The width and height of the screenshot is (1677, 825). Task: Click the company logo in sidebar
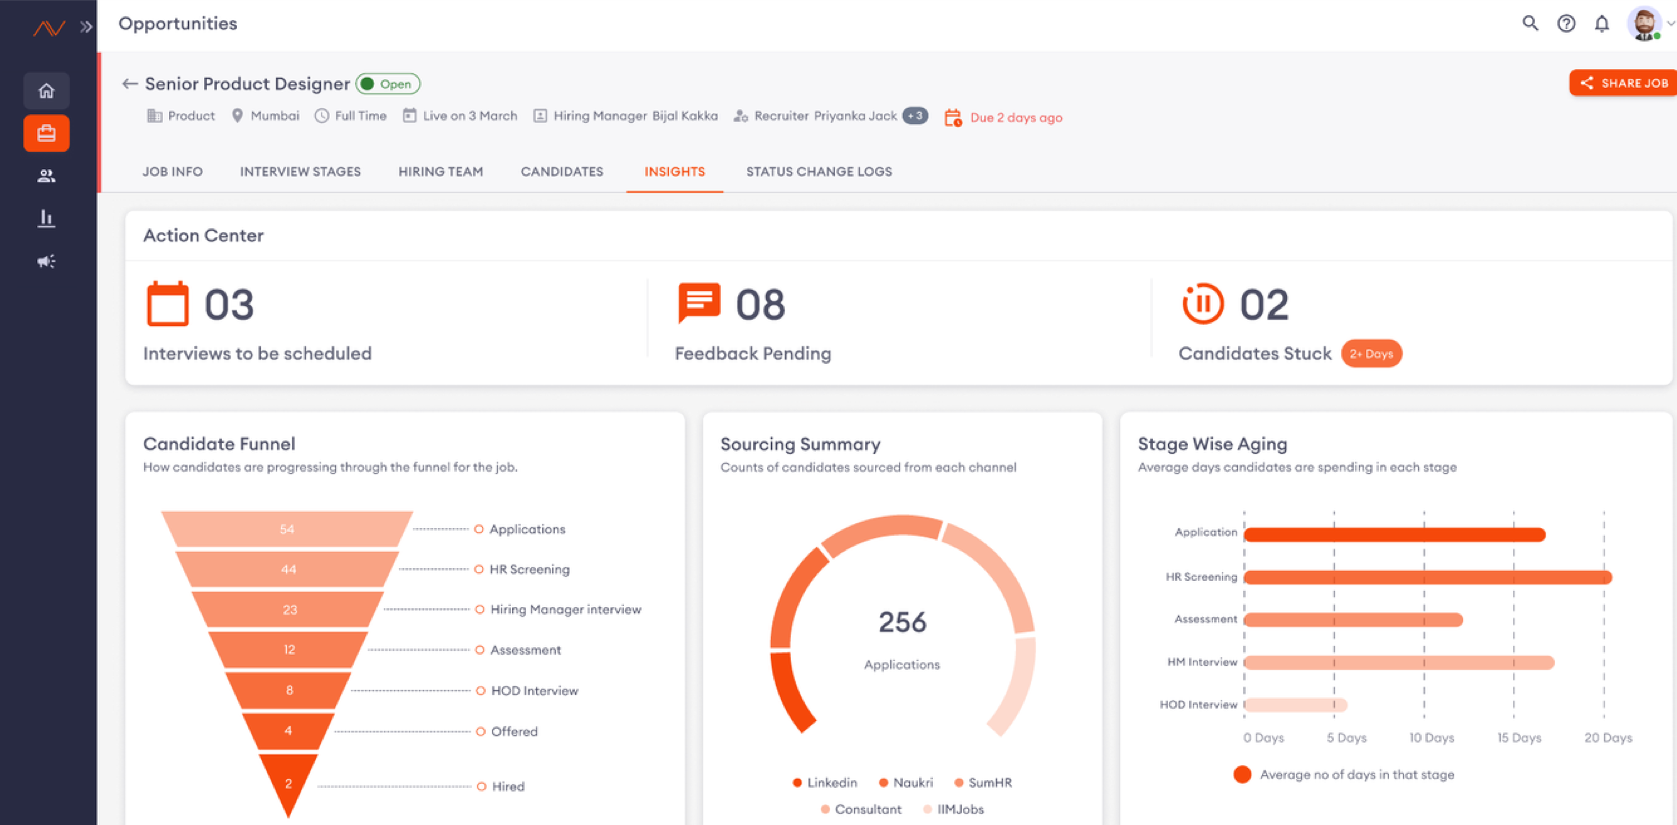tap(48, 27)
